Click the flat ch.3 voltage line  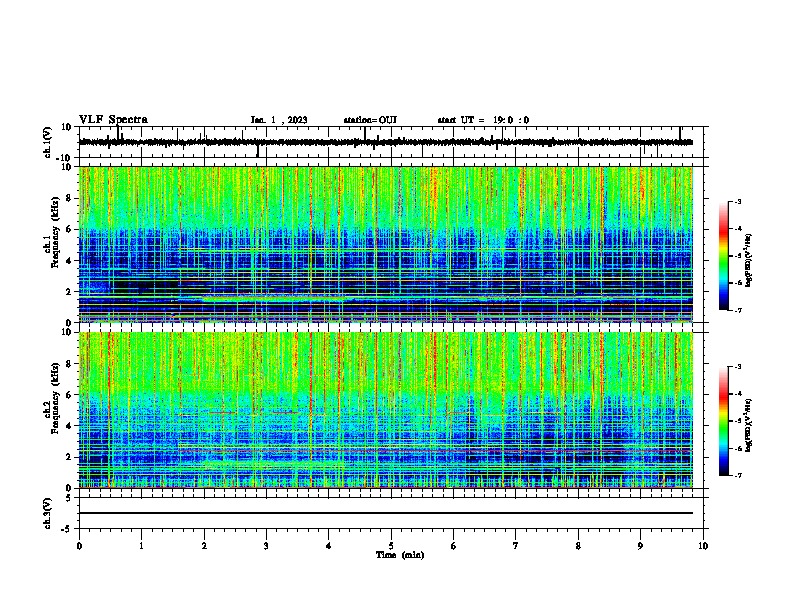point(386,513)
